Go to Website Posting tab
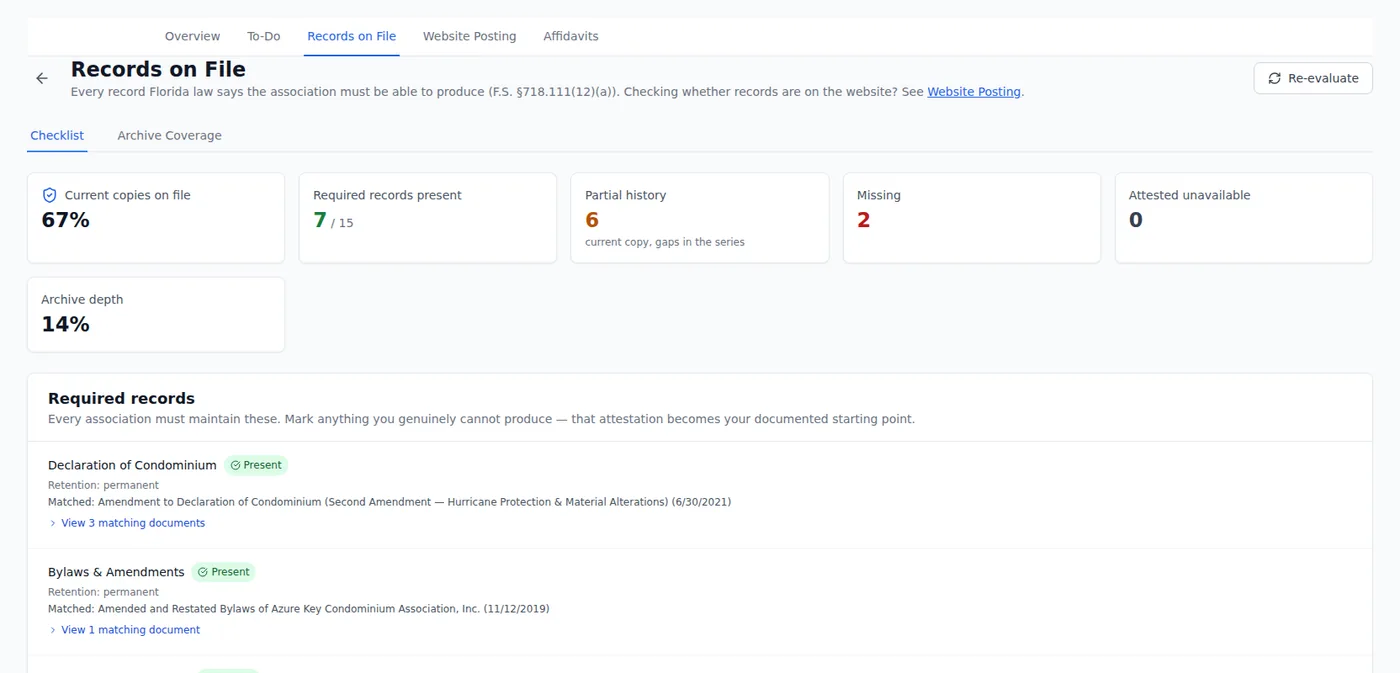The width and height of the screenshot is (1400, 673). tap(470, 36)
